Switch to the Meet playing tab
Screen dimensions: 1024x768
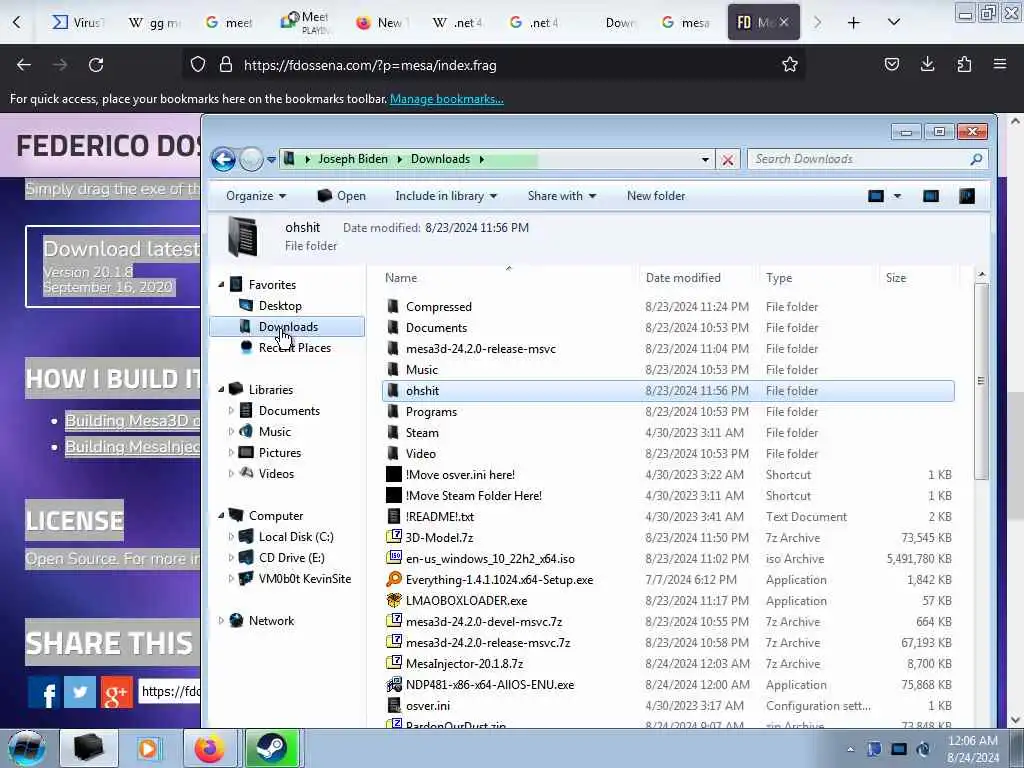(x=306, y=23)
